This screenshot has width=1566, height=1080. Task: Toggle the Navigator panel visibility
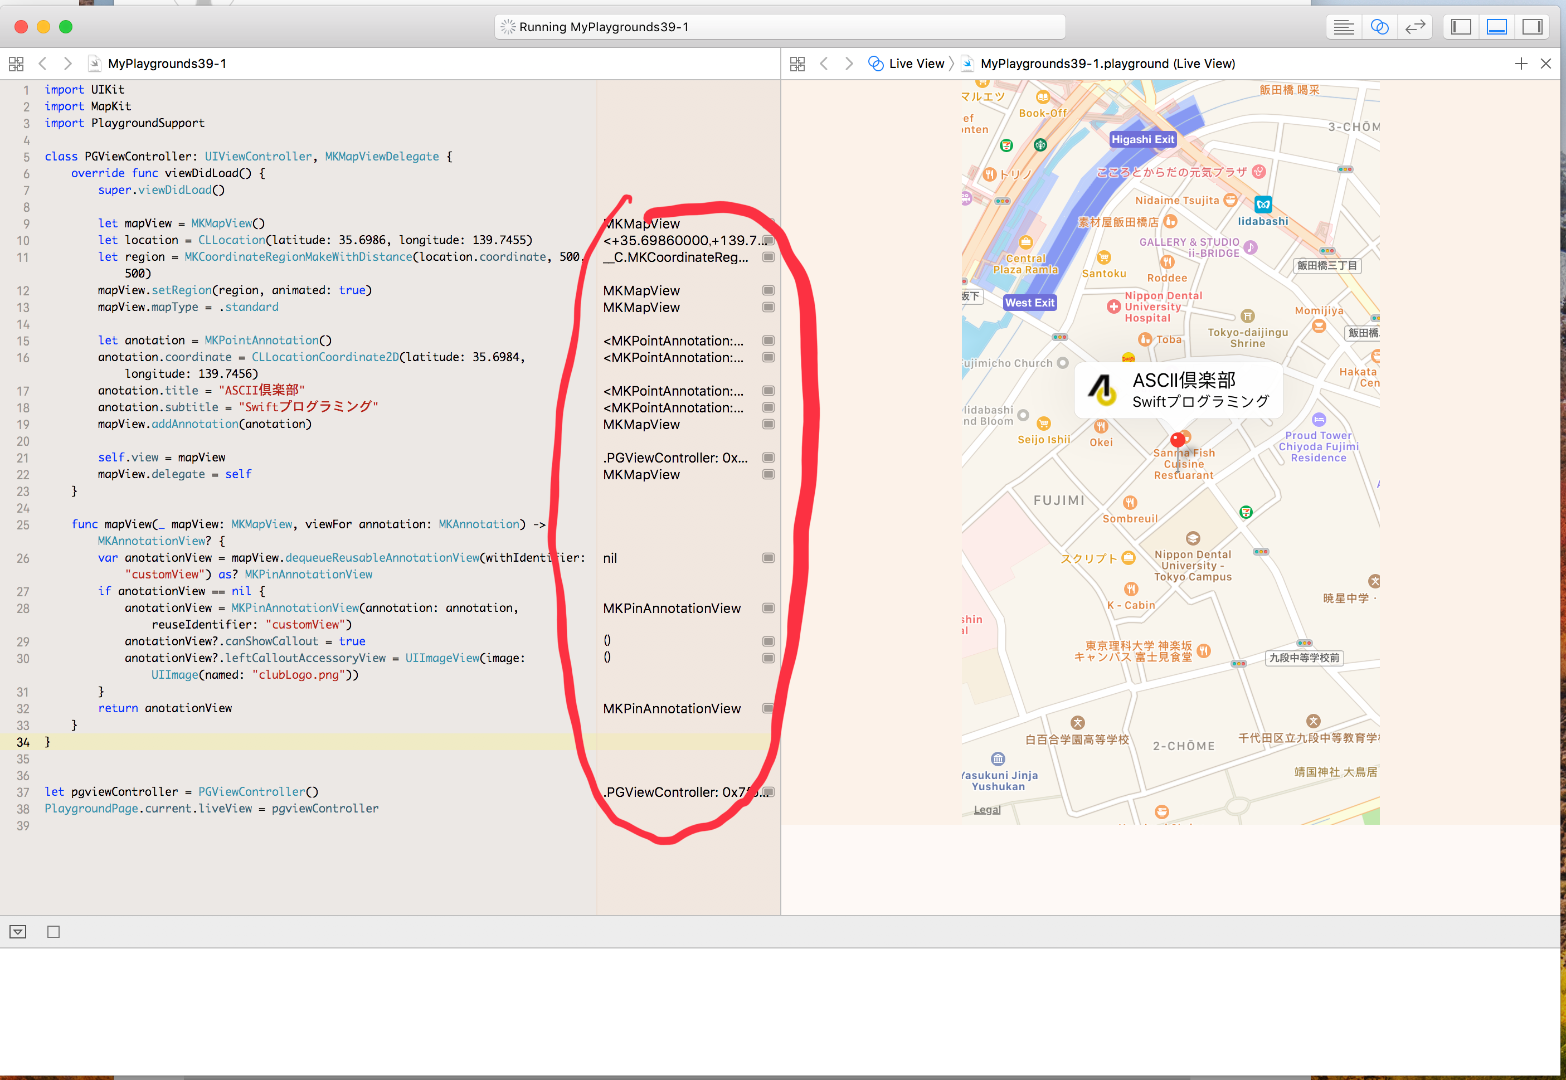pos(1461,27)
